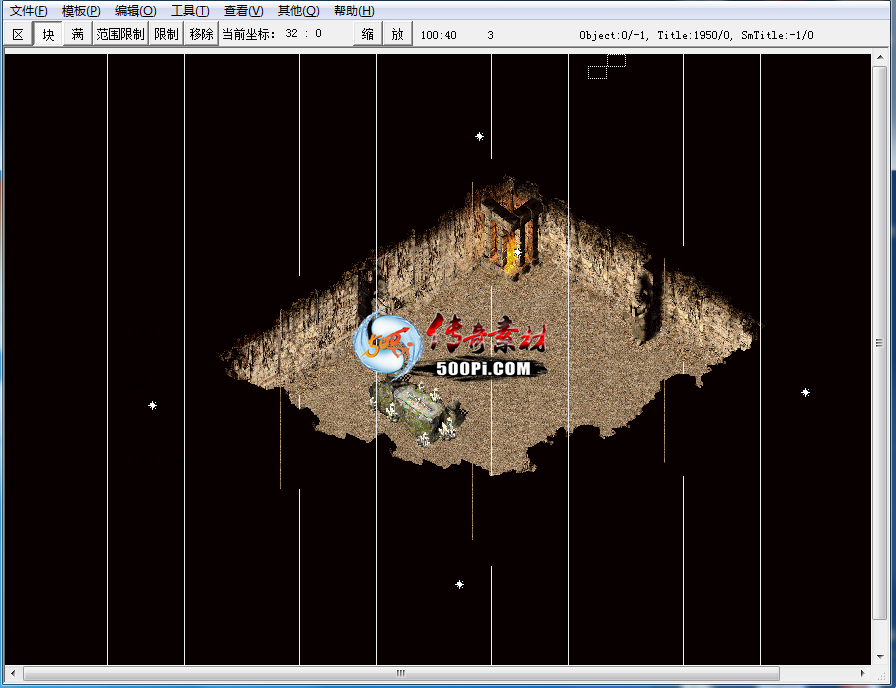Click the mossy stone tomb object
Image resolution: width=896 pixels, height=688 pixels.
(x=417, y=411)
